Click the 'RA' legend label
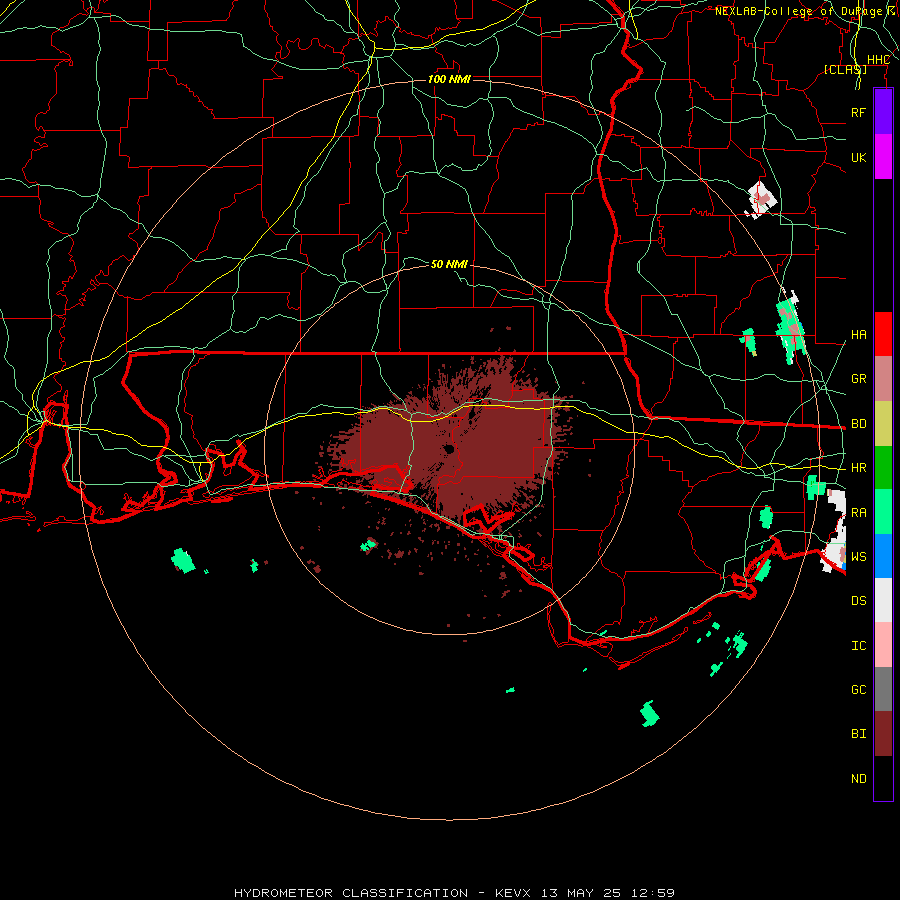The width and height of the screenshot is (900, 900). tap(858, 513)
